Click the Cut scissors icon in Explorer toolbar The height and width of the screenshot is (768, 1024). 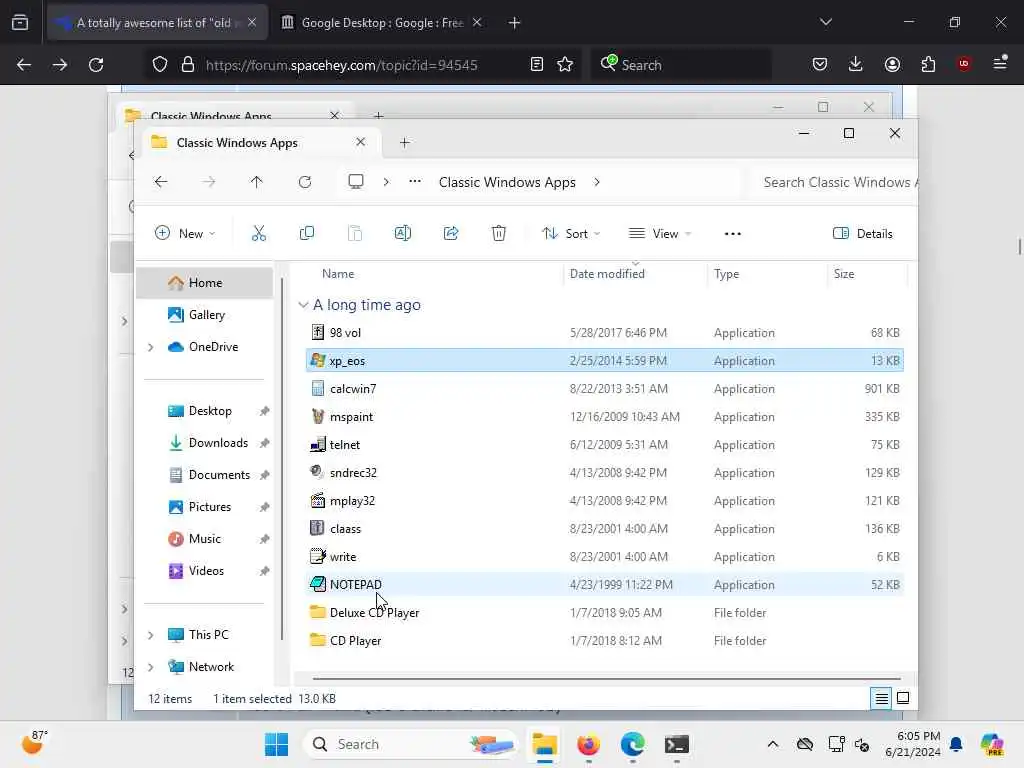[x=259, y=233]
